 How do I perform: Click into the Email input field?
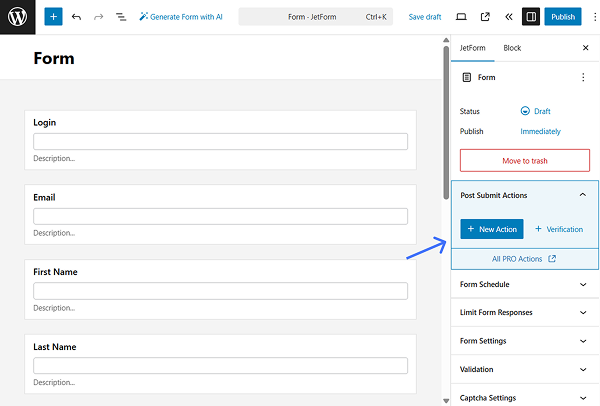(220, 216)
